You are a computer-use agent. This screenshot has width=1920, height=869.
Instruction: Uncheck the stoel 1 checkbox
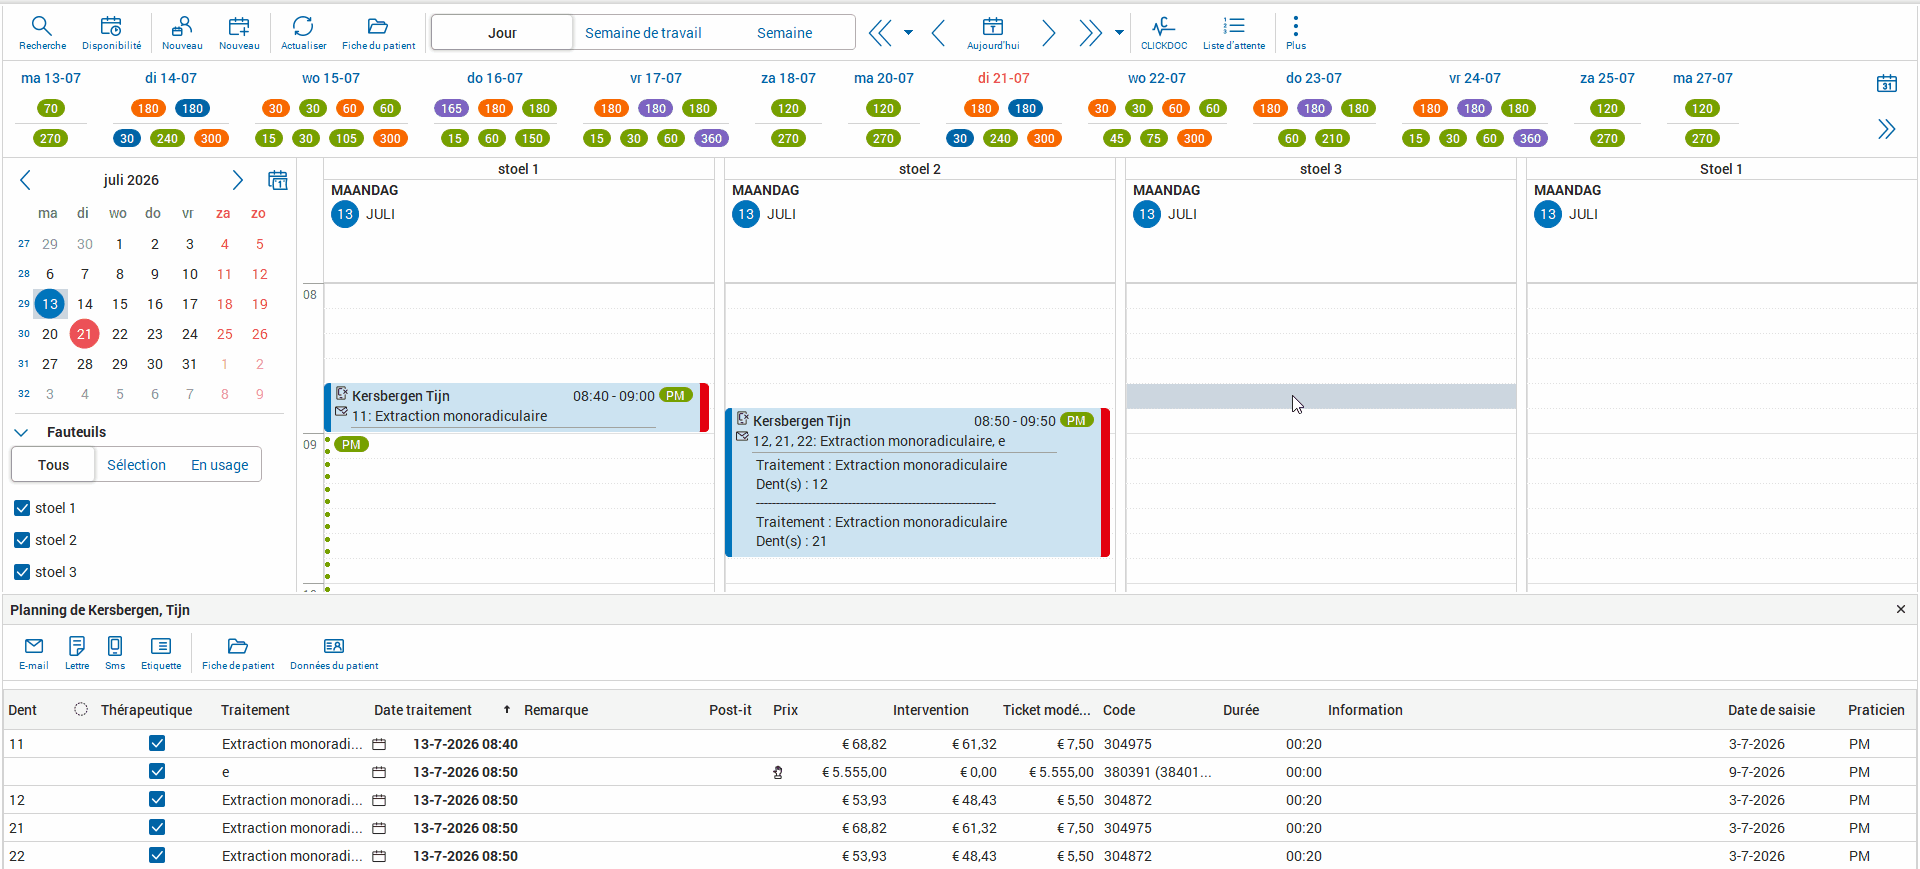(x=22, y=508)
